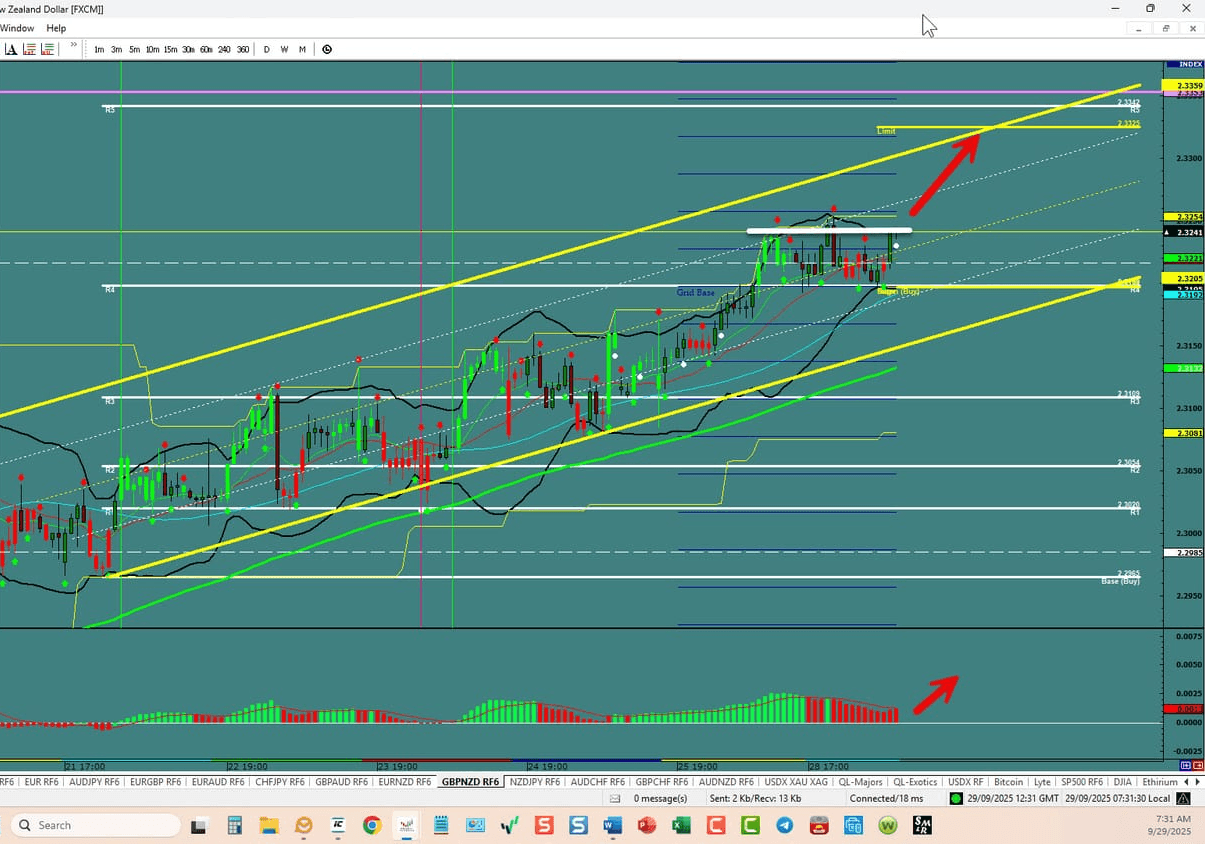Viewport: 1205px width, 844px height.
Task: Switch on the Monthly (M) timeframe
Action: pyautogui.click(x=302, y=48)
